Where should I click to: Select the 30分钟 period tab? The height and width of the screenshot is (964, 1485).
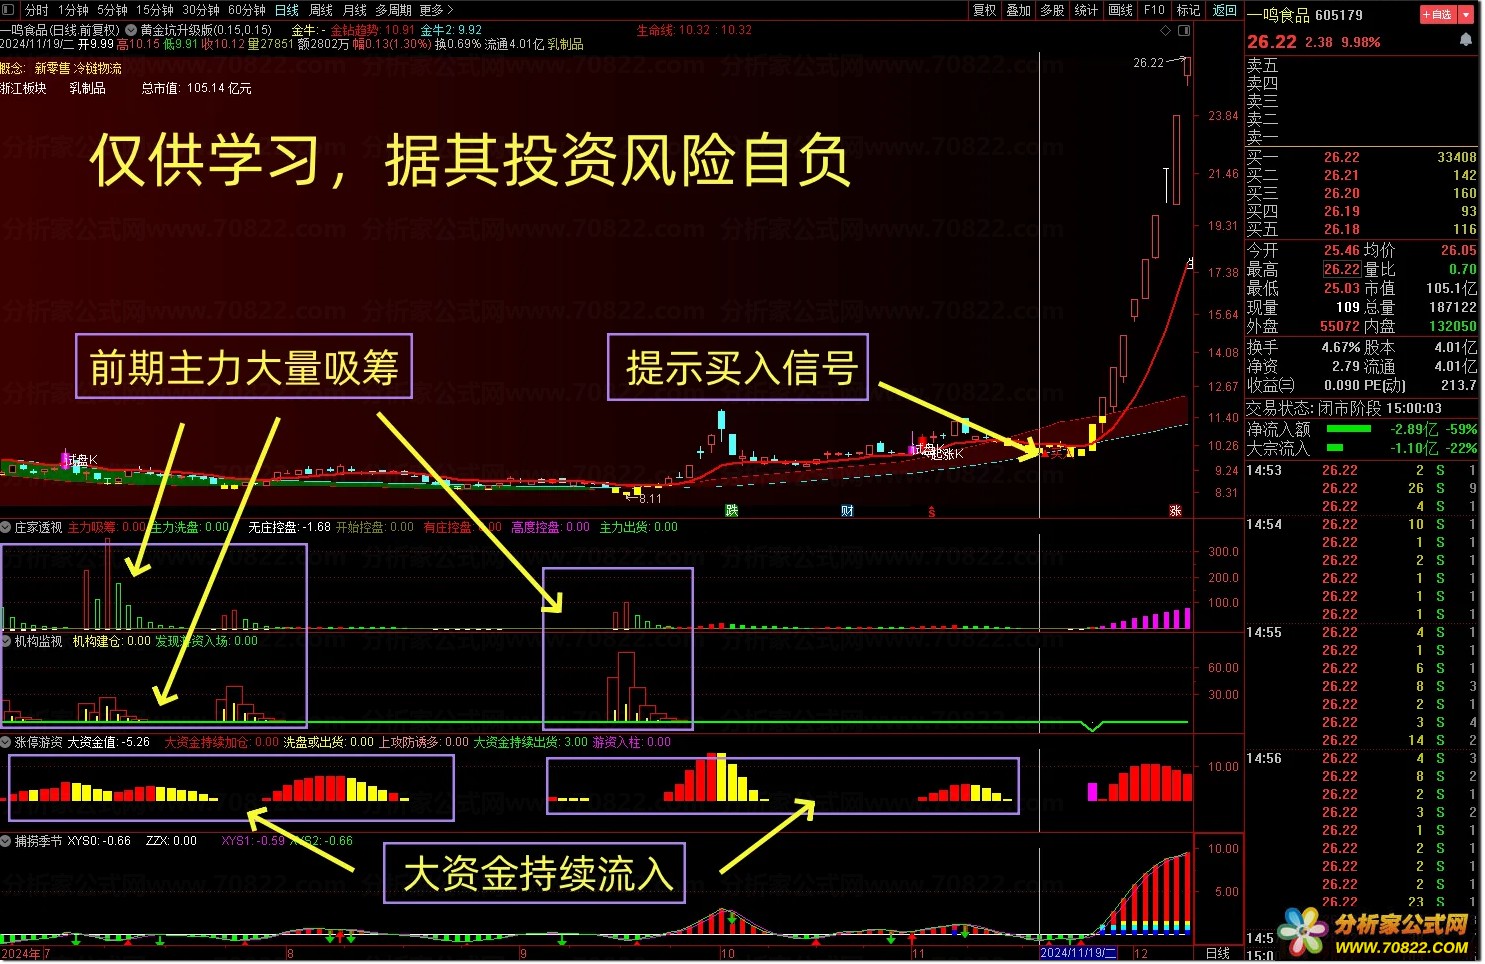[201, 10]
